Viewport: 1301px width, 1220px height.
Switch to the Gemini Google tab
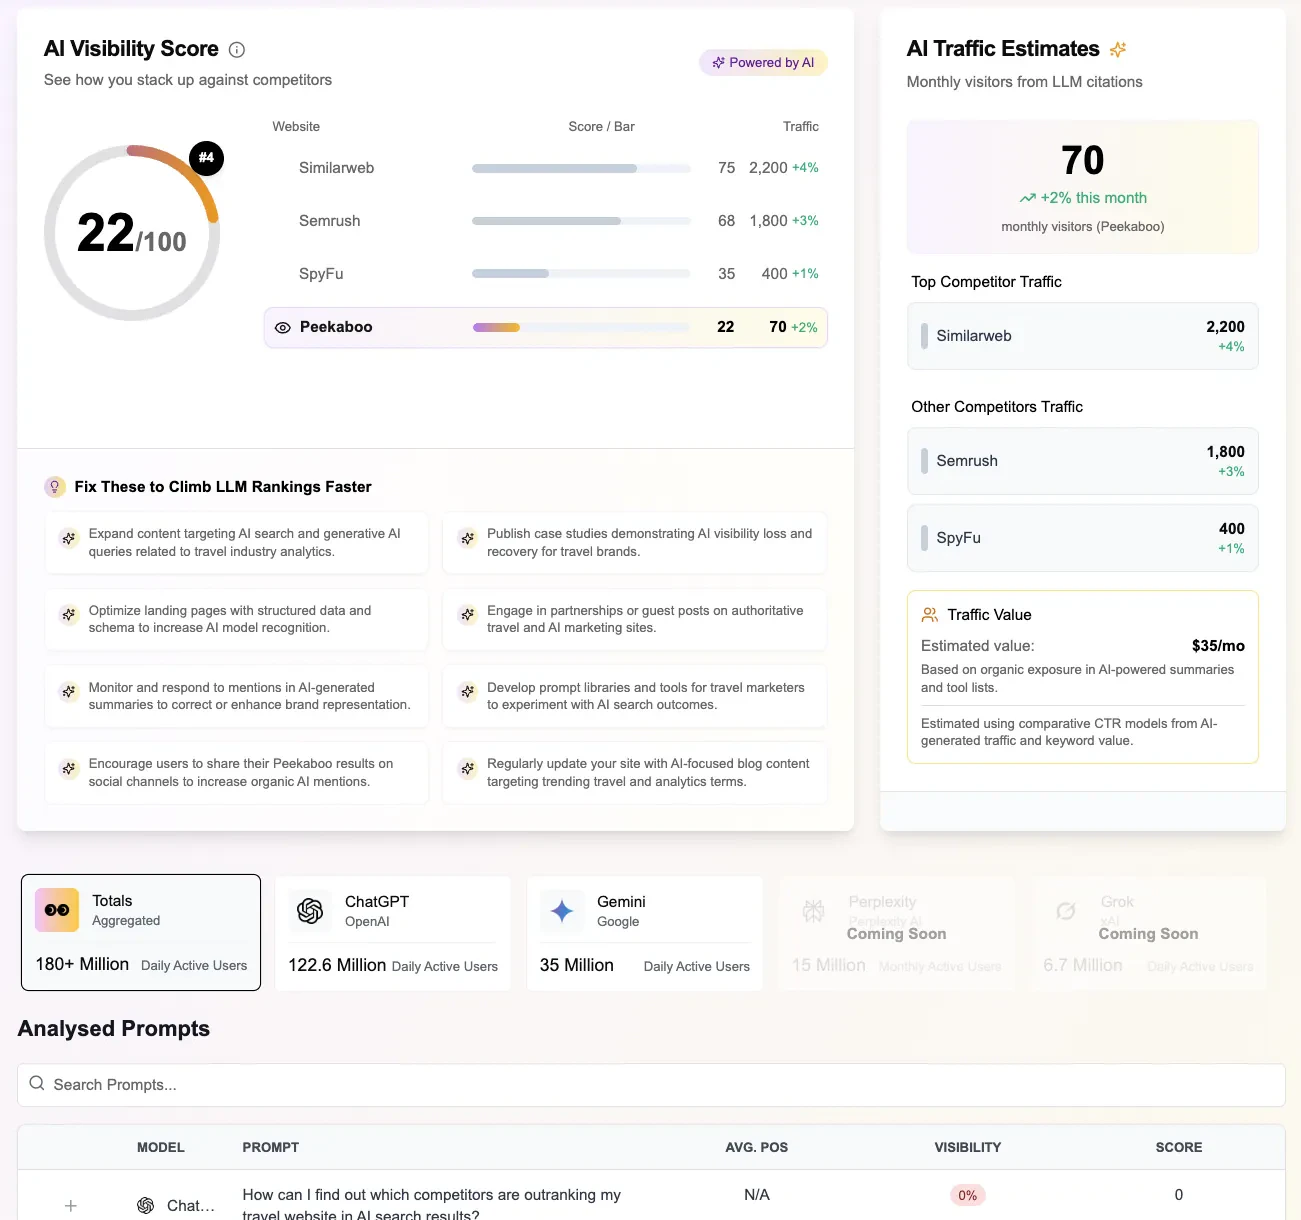645,933
